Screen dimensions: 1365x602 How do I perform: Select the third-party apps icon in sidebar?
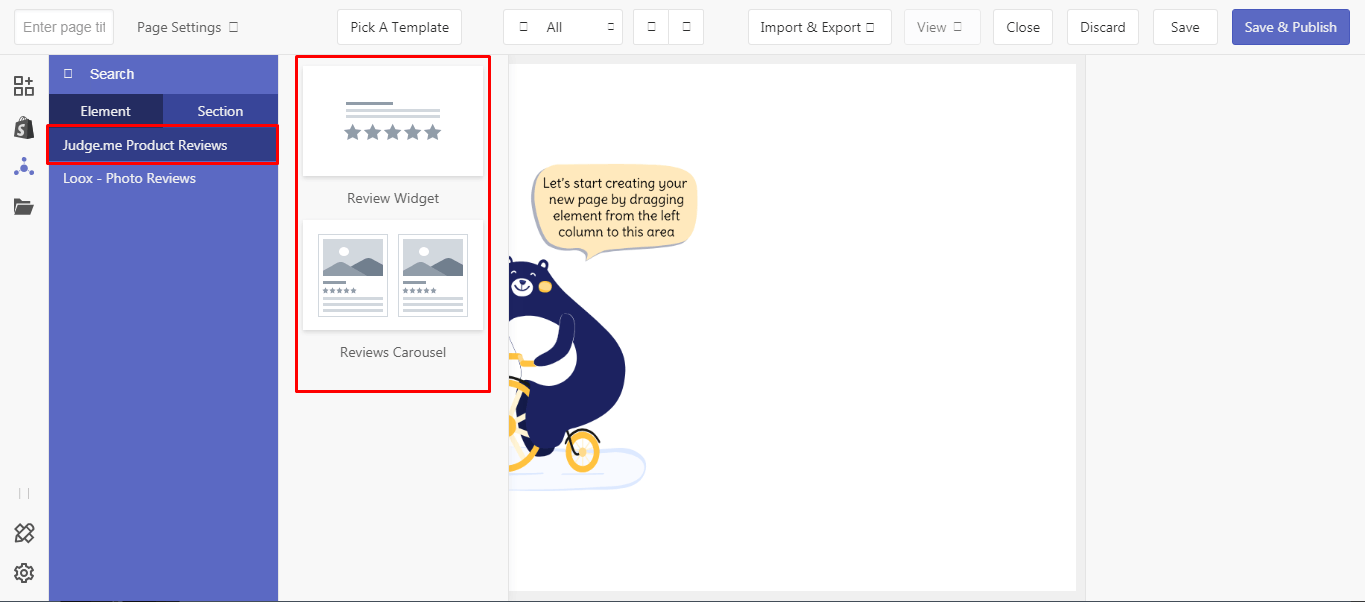pos(24,167)
